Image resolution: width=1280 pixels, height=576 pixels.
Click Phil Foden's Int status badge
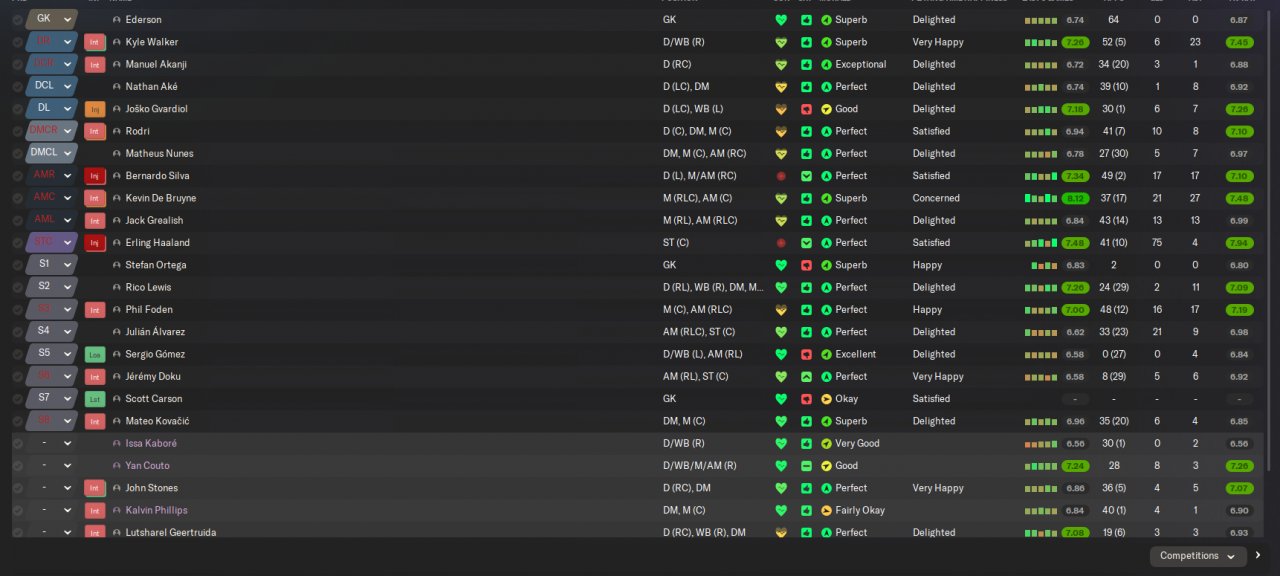pos(95,310)
